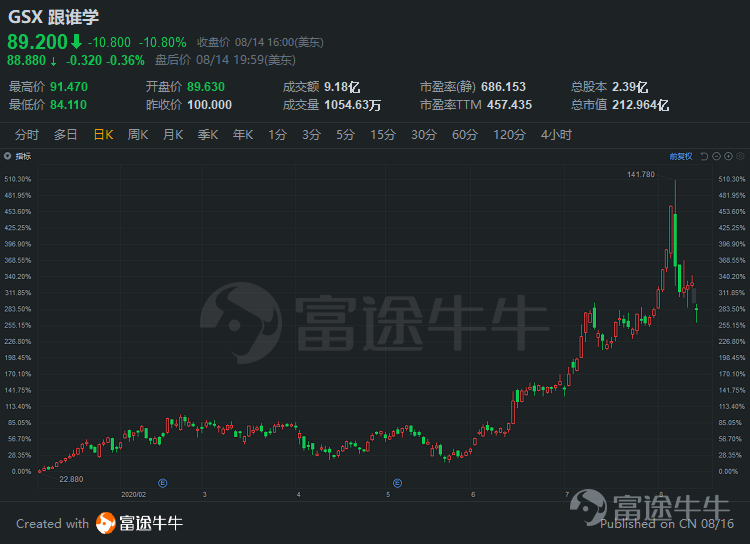750x544 pixels.
Task: Zoom in chart with plus circle icon
Action: coord(728,156)
